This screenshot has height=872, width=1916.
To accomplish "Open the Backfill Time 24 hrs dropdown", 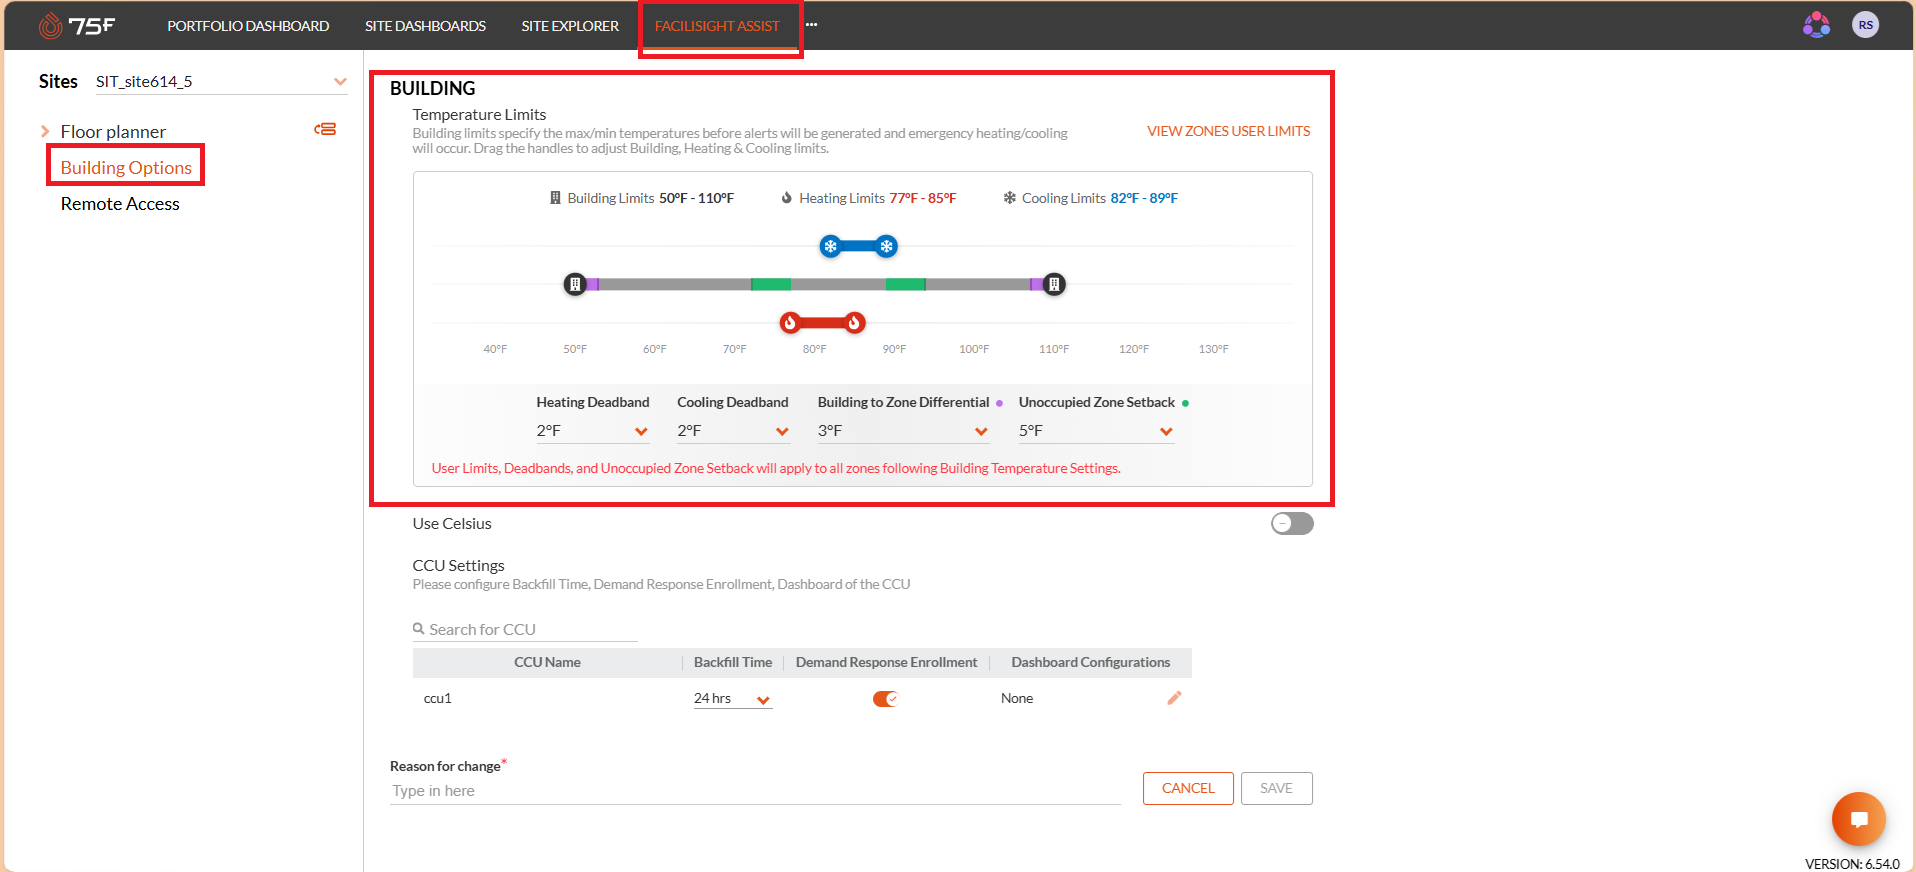I will pos(732,699).
